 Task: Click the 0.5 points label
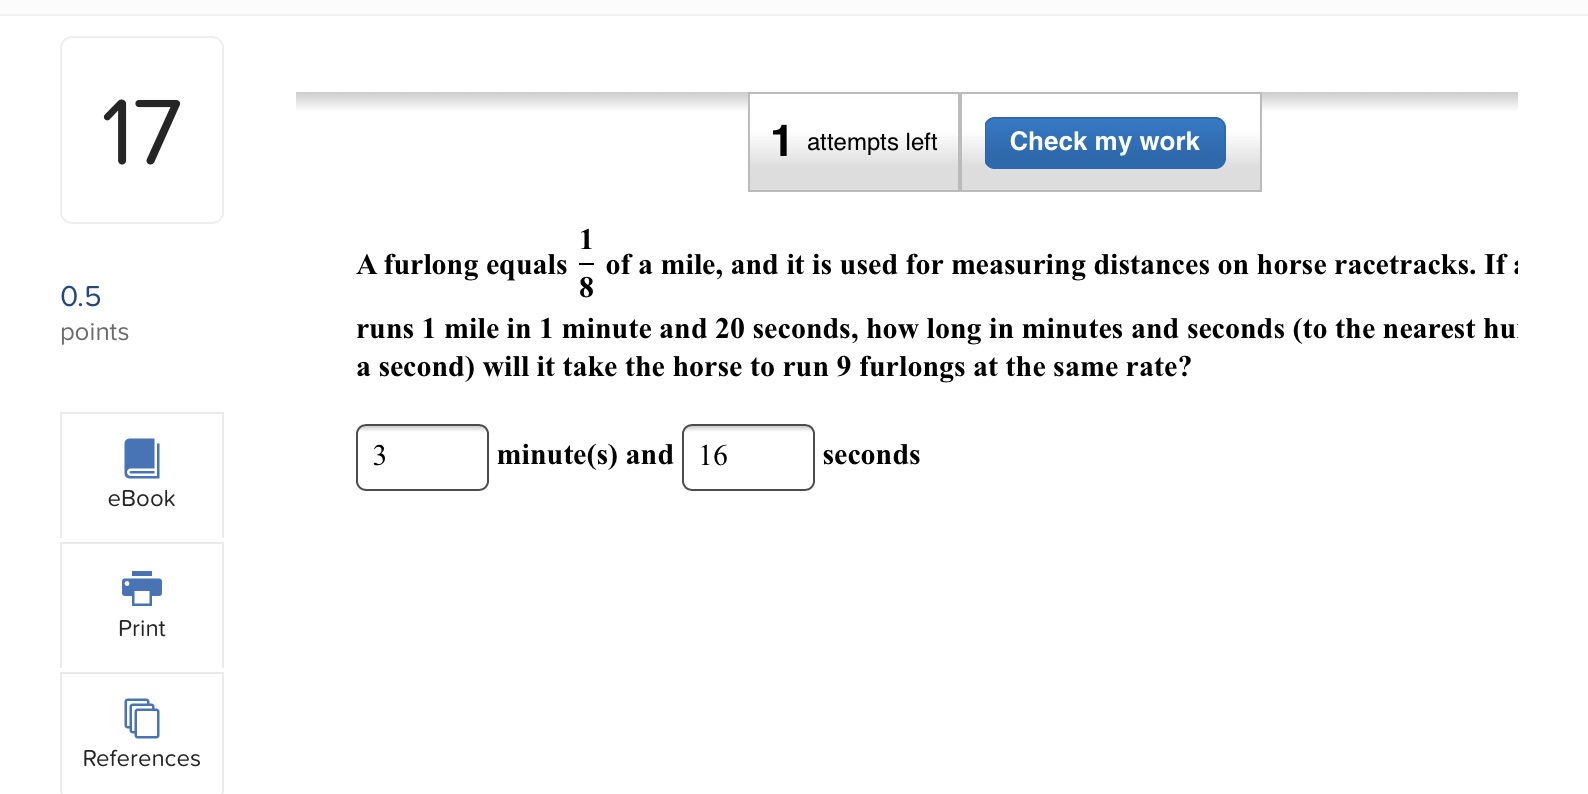coord(80,296)
